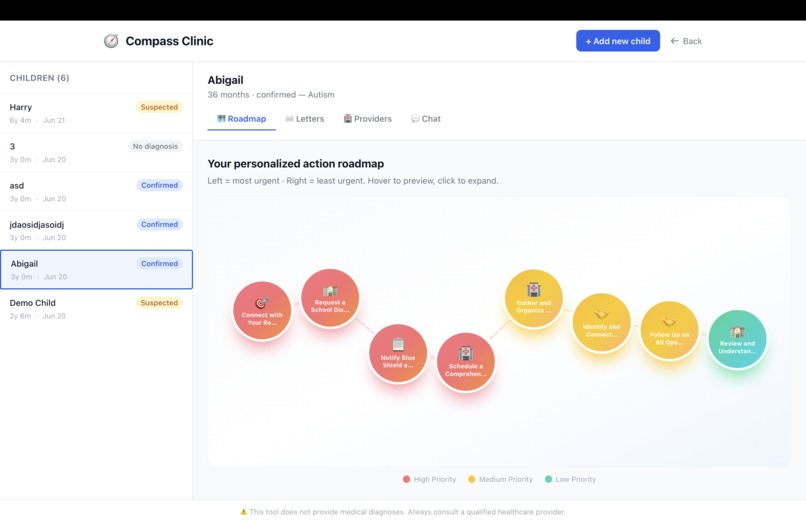Image resolution: width=806 pixels, height=524 pixels.
Task: Switch to the Providers tab
Action: [368, 119]
